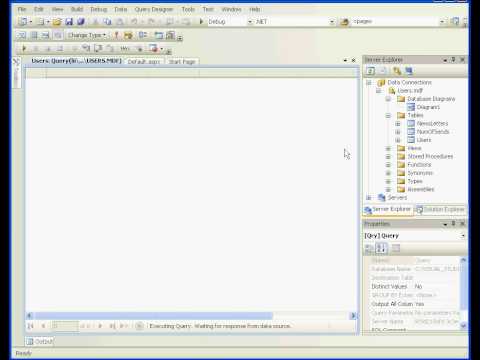
Task: Collapse the Tables folder node
Action: pyautogui.click(x=388, y=115)
